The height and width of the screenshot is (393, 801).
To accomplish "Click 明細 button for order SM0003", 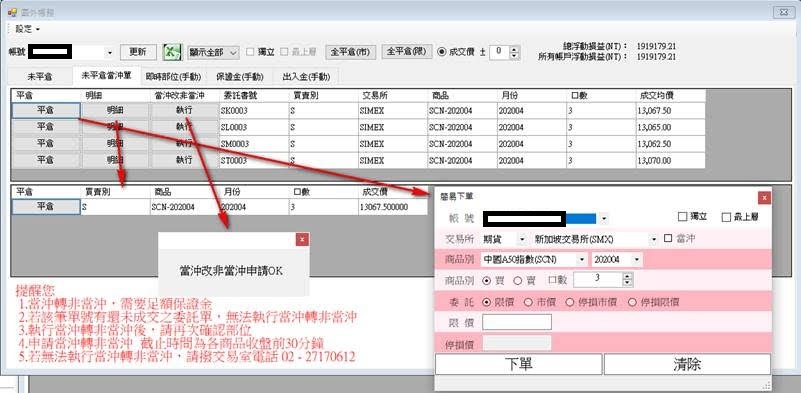I will pos(115,144).
